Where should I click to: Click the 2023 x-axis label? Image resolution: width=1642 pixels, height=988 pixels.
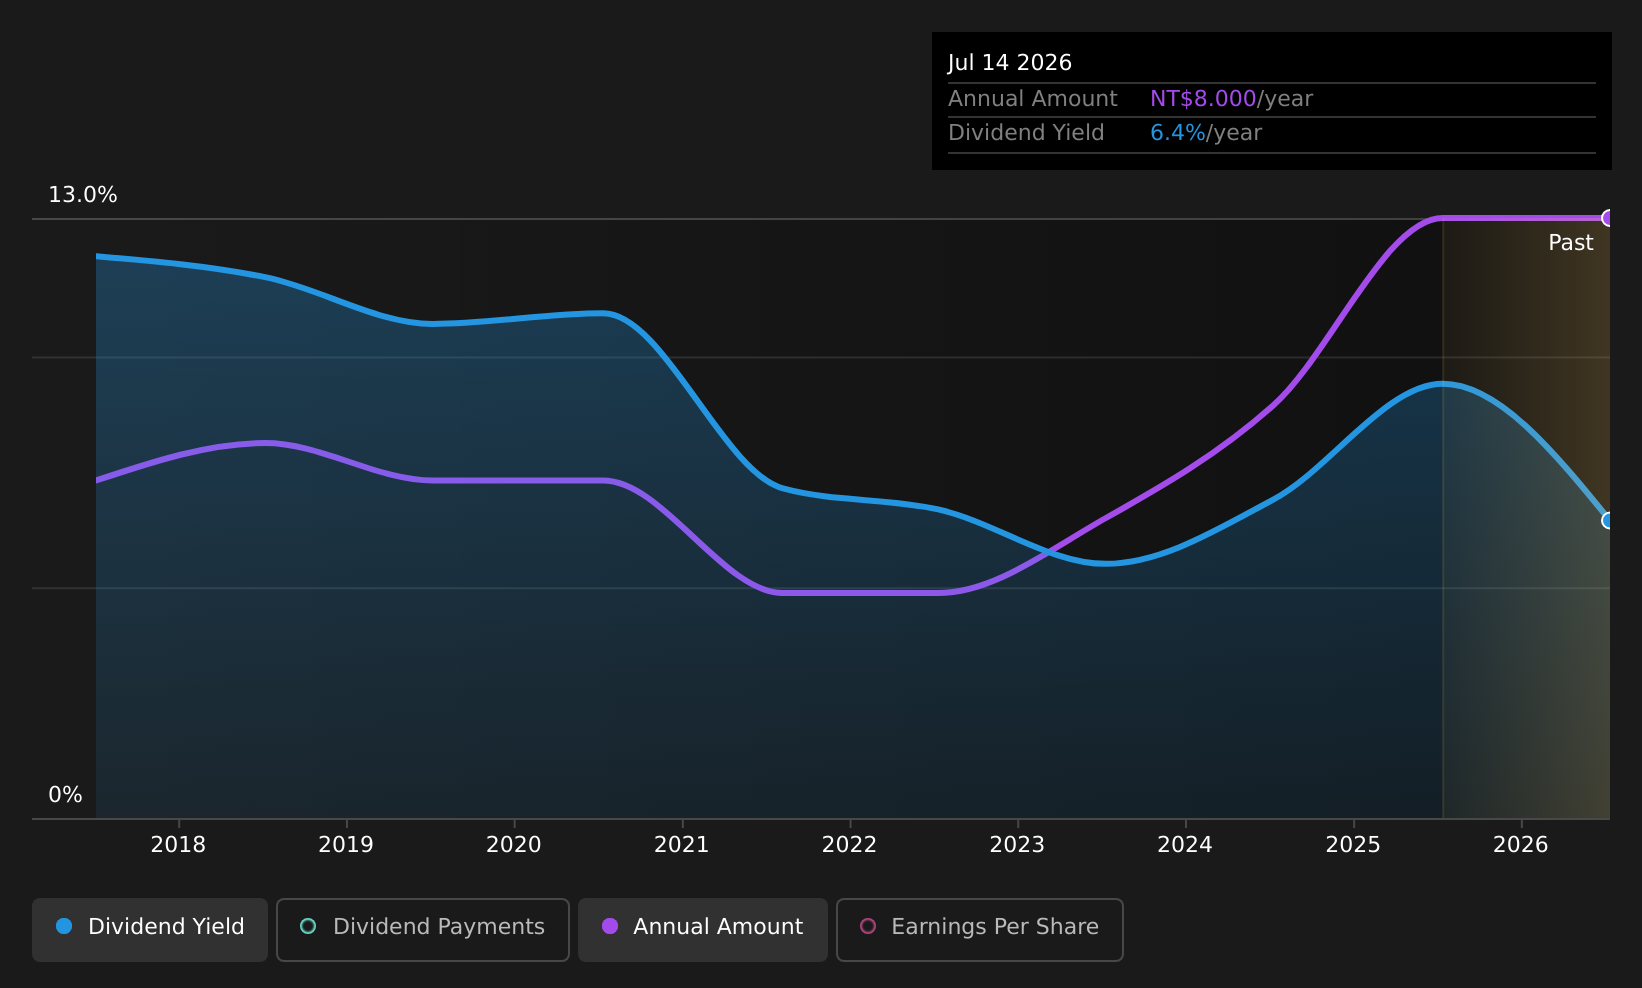1017,845
